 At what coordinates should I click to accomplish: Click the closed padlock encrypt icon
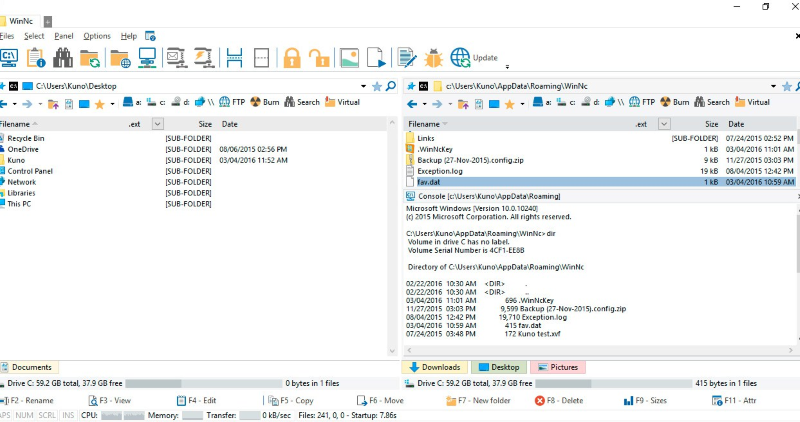click(292, 58)
